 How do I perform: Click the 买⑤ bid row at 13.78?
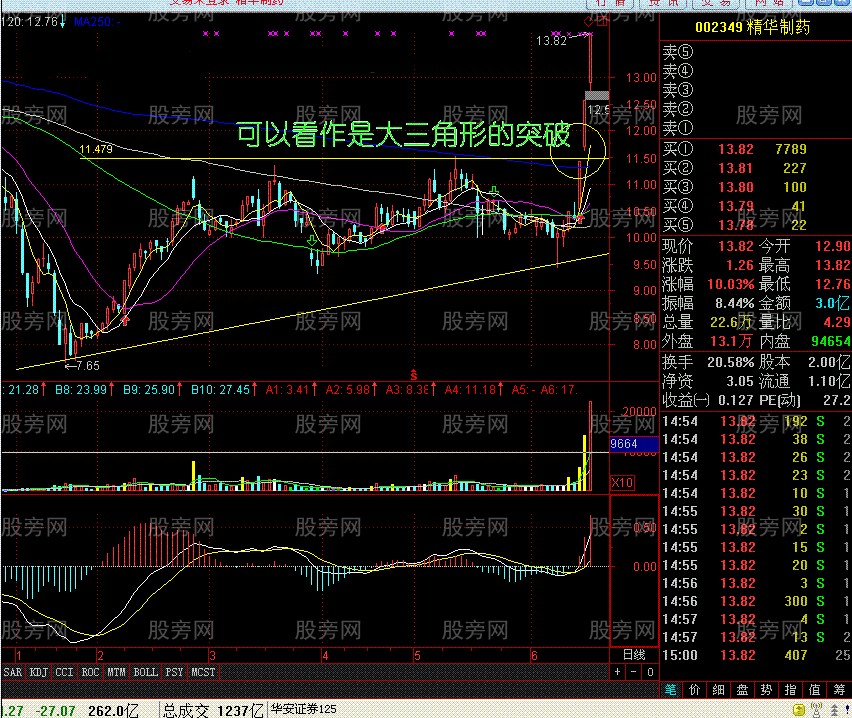[x=756, y=225]
